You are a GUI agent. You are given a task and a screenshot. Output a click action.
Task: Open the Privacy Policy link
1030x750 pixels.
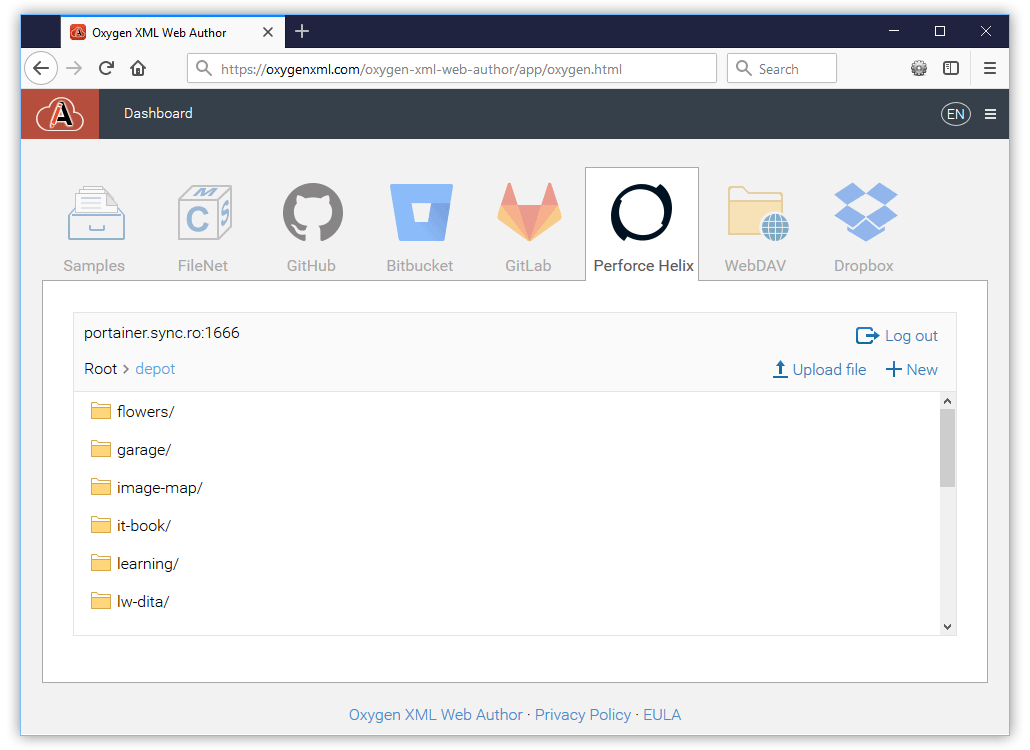(x=583, y=715)
